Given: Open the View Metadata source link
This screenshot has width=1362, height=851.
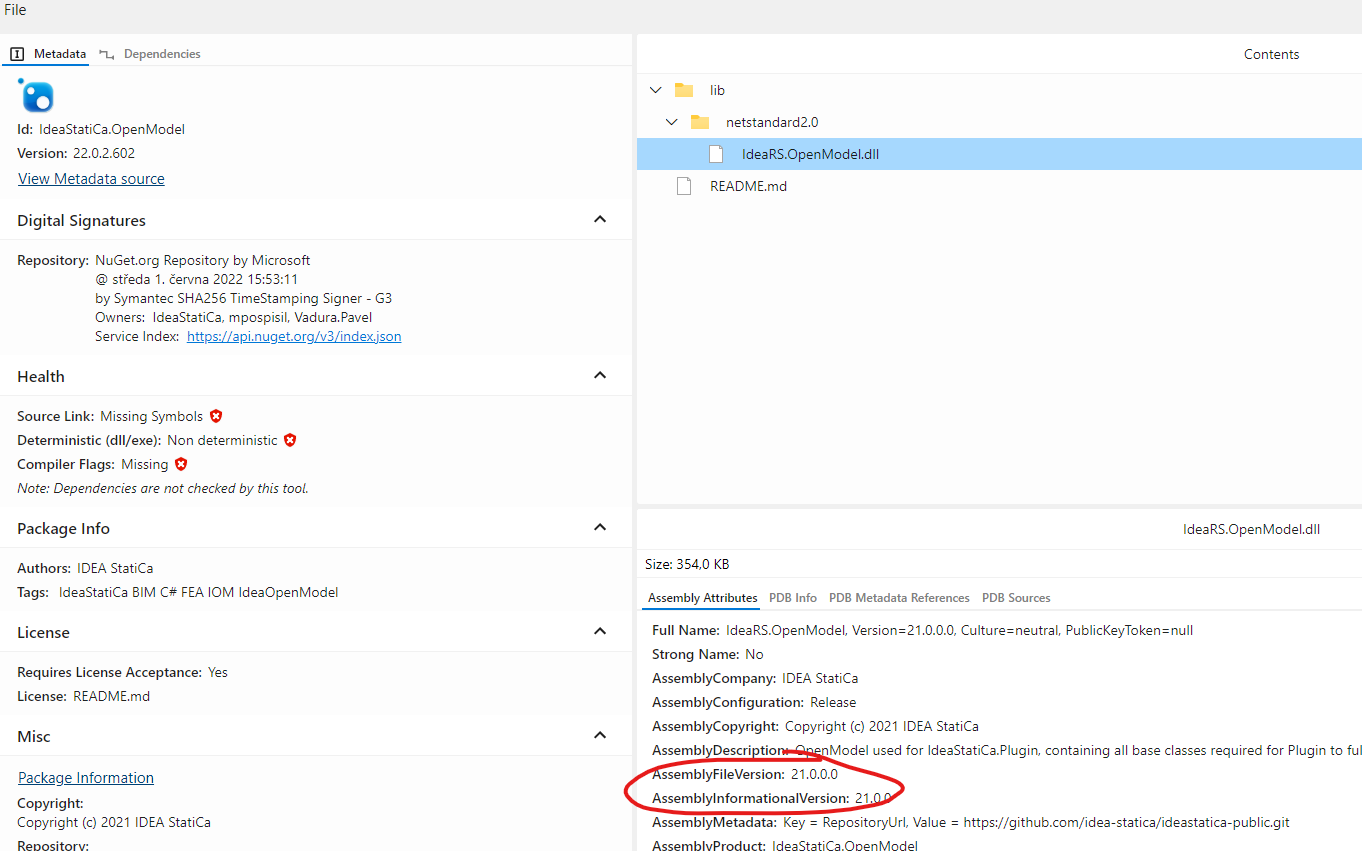Looking at the screenshot, I should [x=91, y=178].
